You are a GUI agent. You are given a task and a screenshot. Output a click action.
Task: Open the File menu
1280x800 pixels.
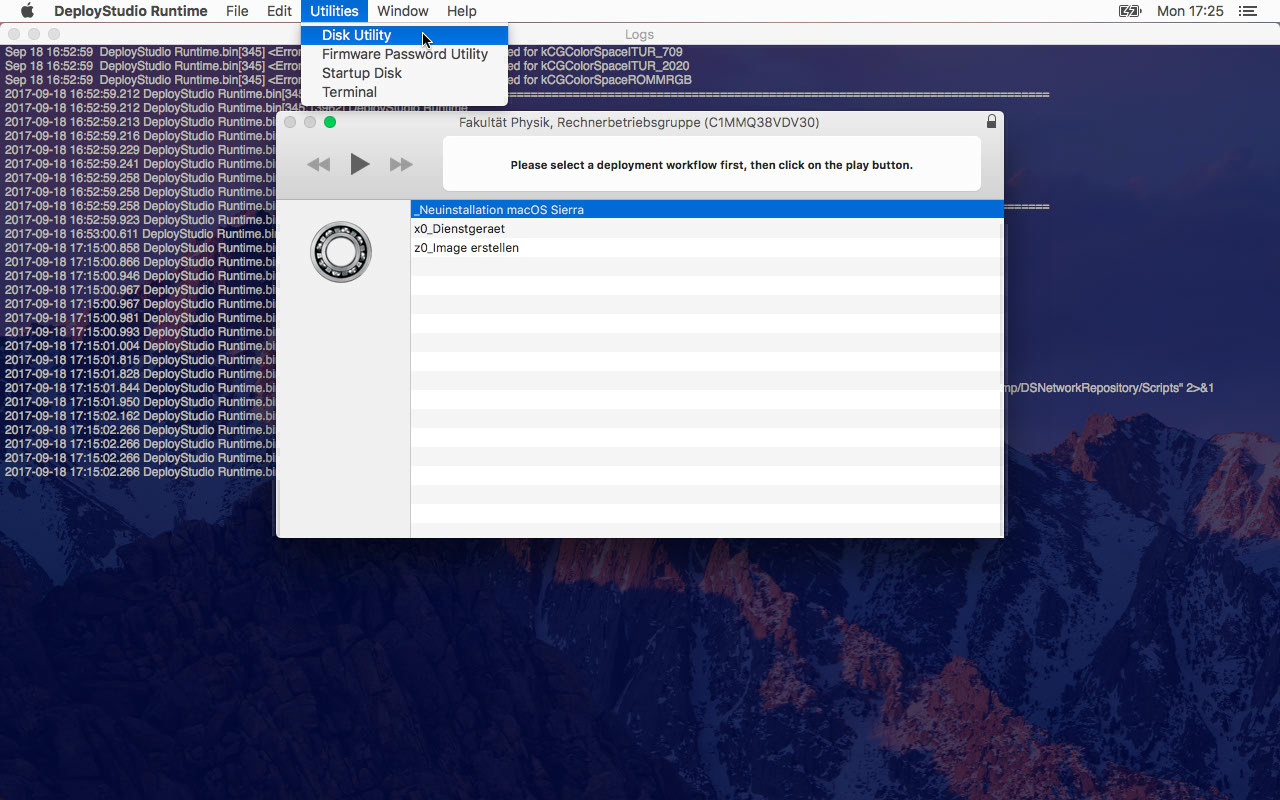[237, 11]
